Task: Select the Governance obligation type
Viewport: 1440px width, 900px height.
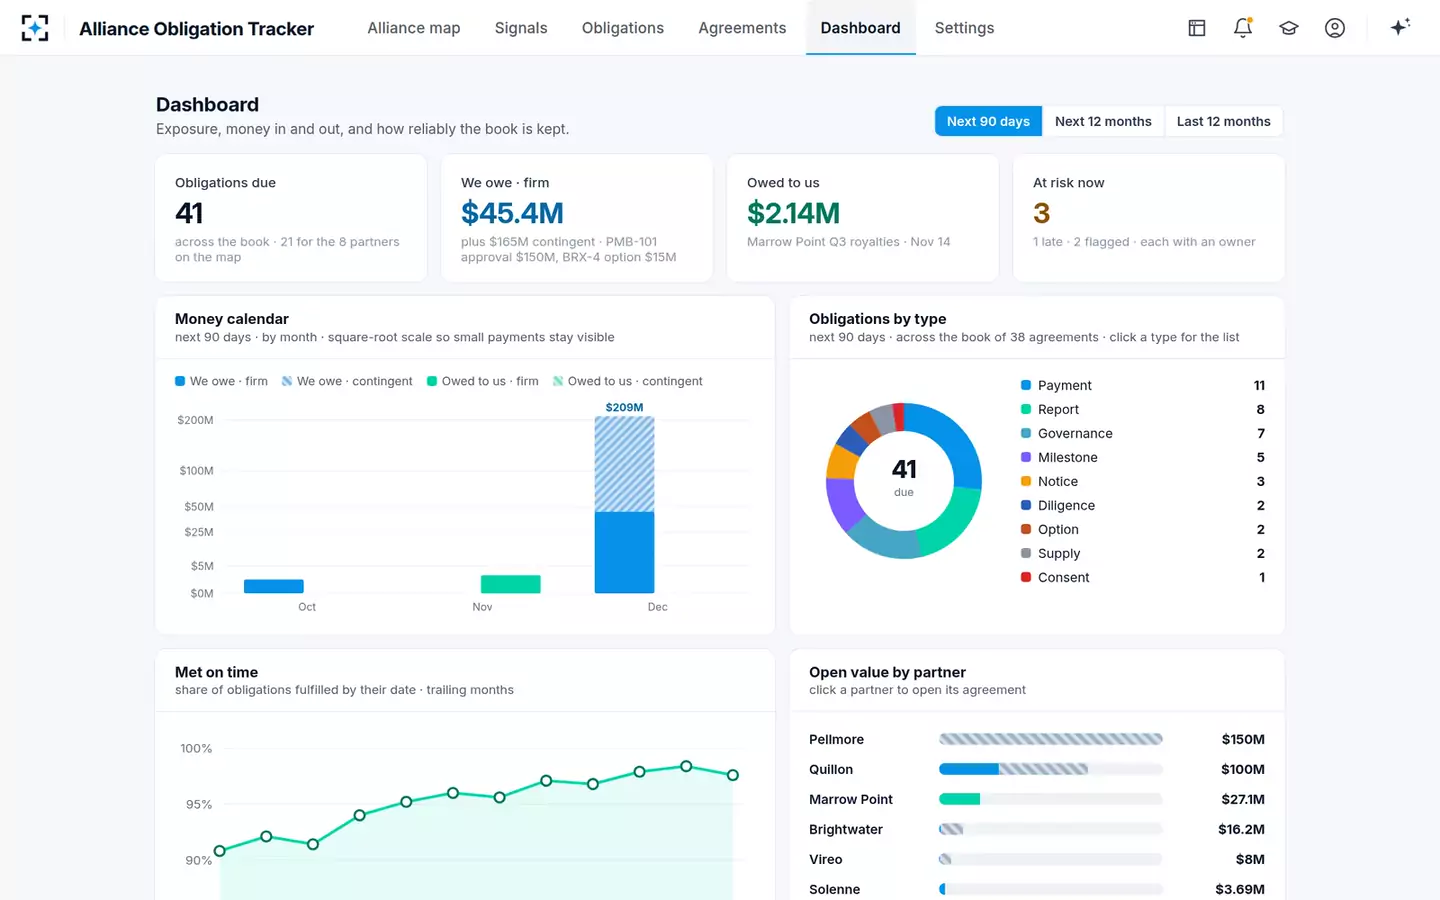Action: coord(1143,433)
